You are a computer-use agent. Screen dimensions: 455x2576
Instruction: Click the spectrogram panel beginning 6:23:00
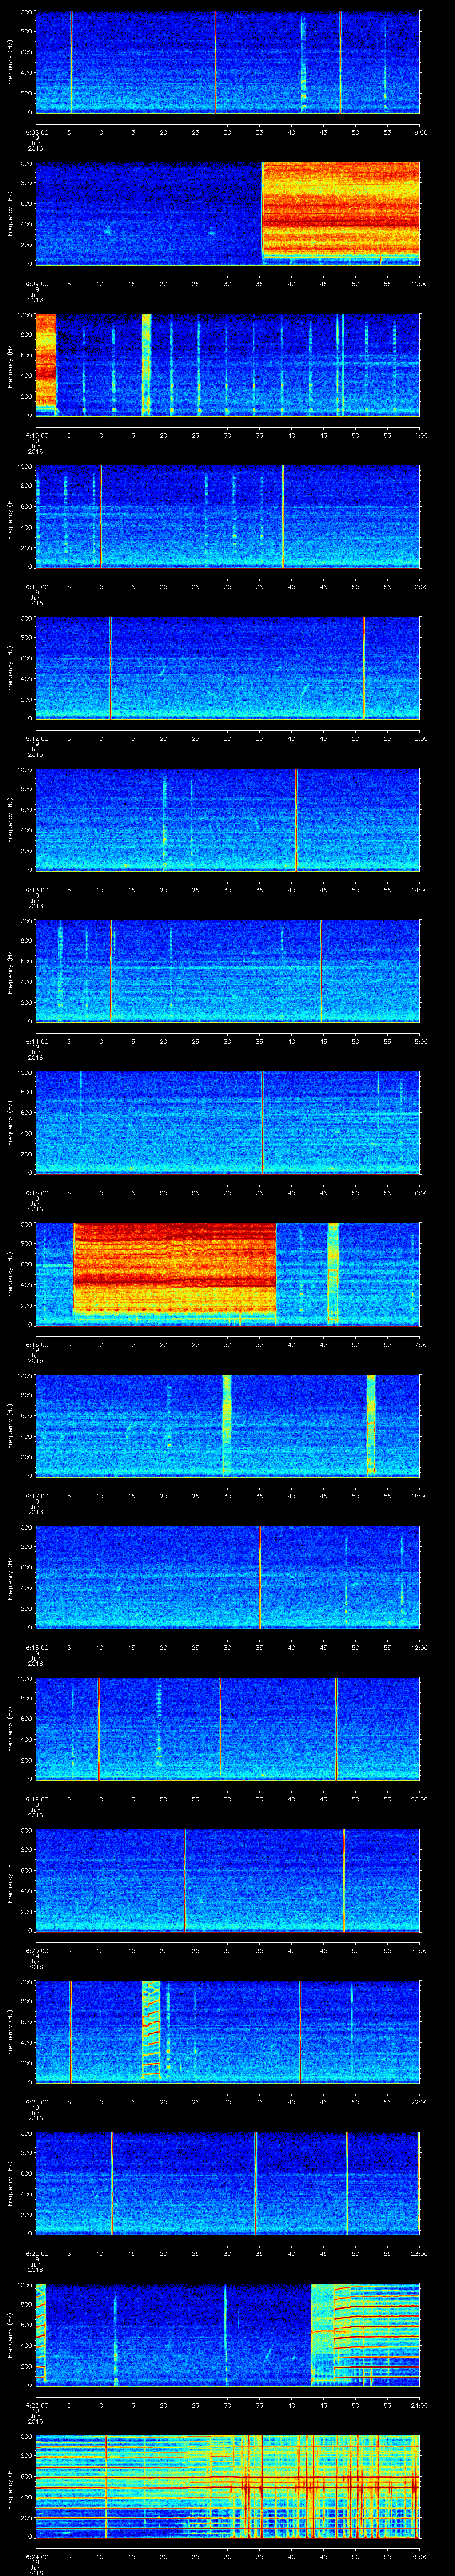pos(227,2335)
